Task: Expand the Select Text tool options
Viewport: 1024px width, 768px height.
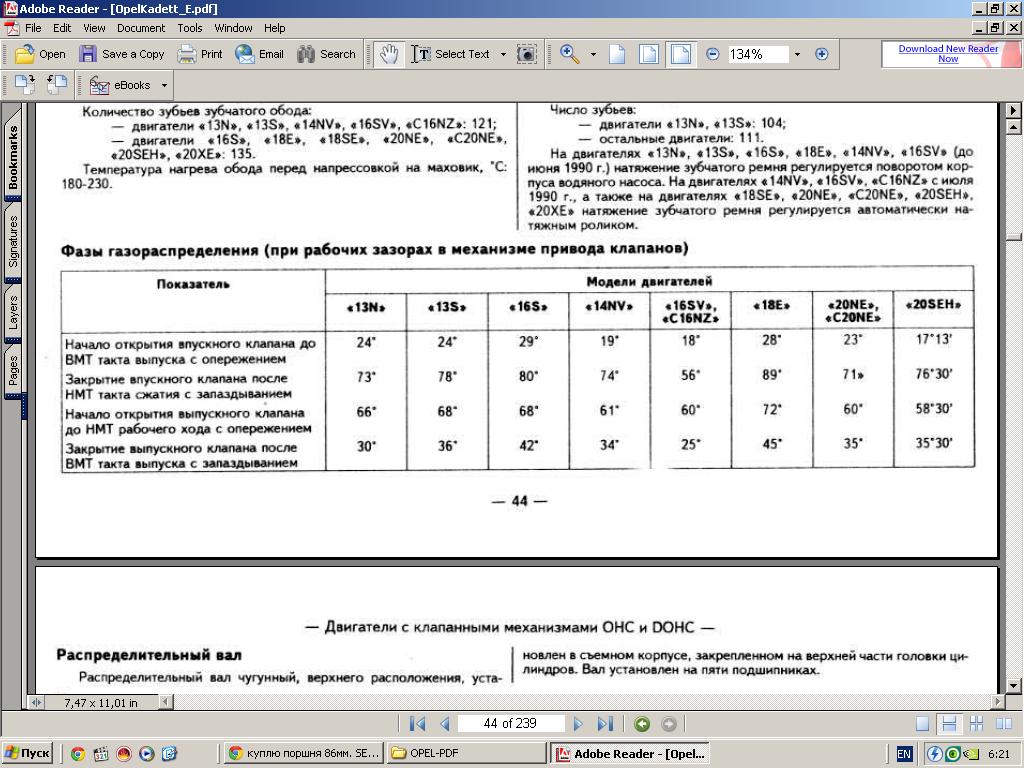Action: coord(503,54)
